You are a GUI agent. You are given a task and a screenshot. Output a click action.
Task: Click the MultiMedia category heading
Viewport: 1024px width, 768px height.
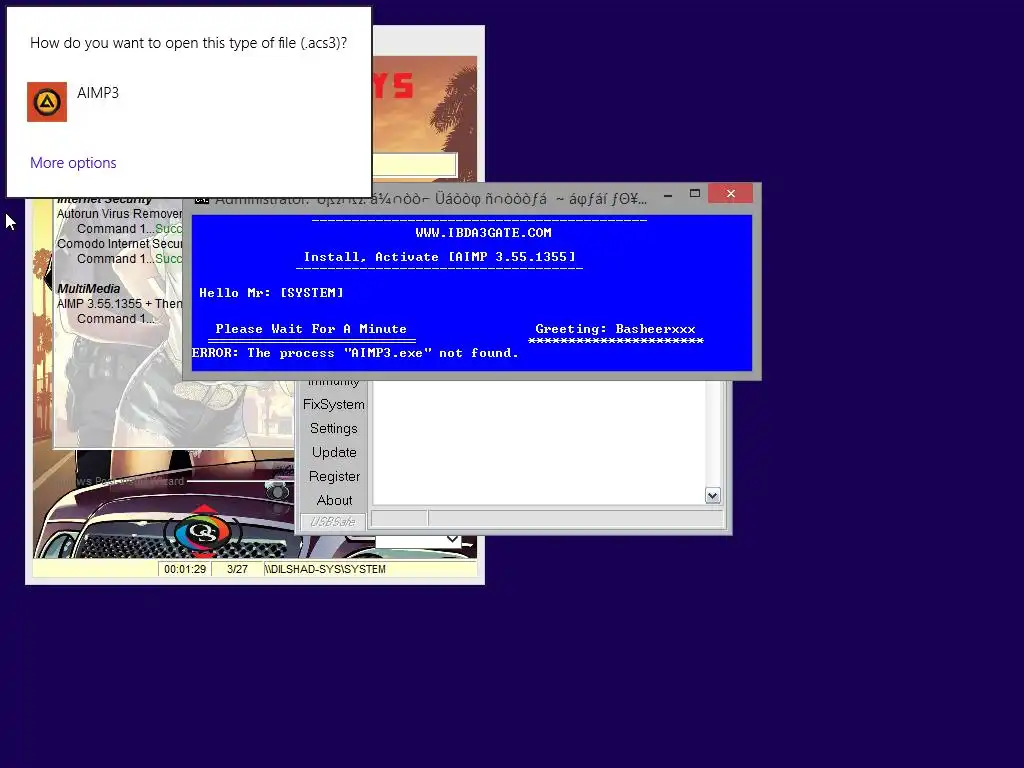[x=88, y=289]
